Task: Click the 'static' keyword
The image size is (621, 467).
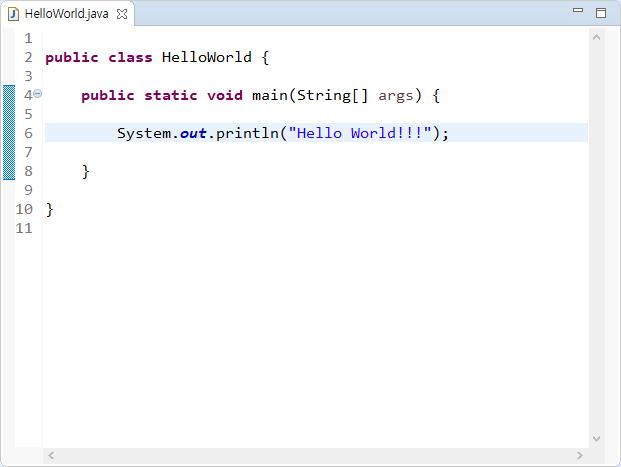Action: pos(171,95)
